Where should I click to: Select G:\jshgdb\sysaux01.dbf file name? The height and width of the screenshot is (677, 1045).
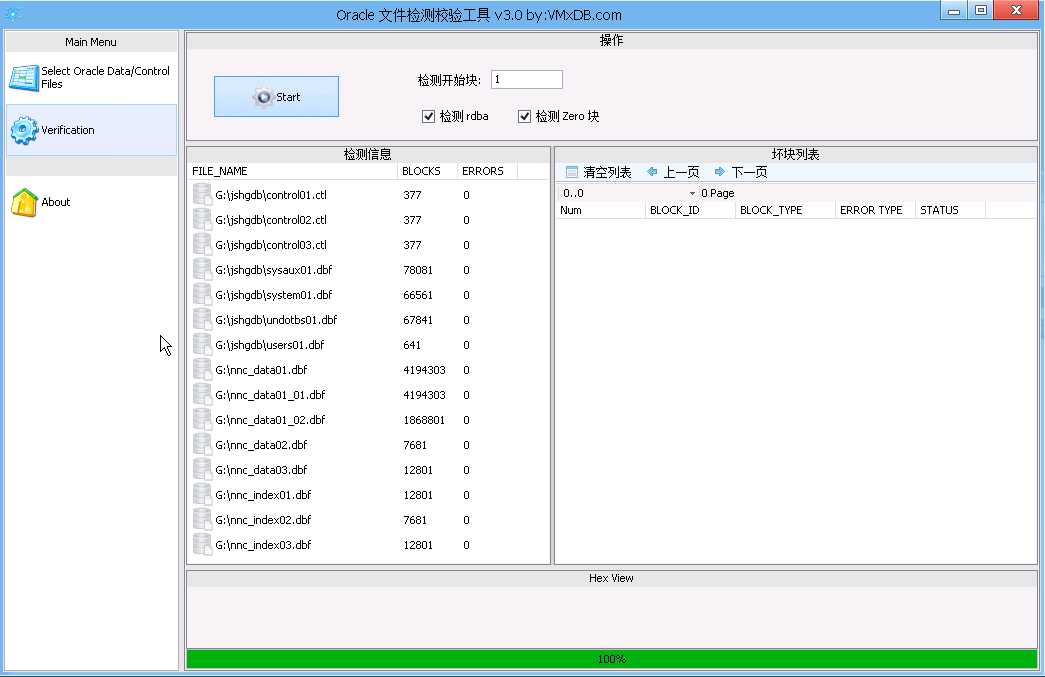pyautogui.click(x=274, y=270)
